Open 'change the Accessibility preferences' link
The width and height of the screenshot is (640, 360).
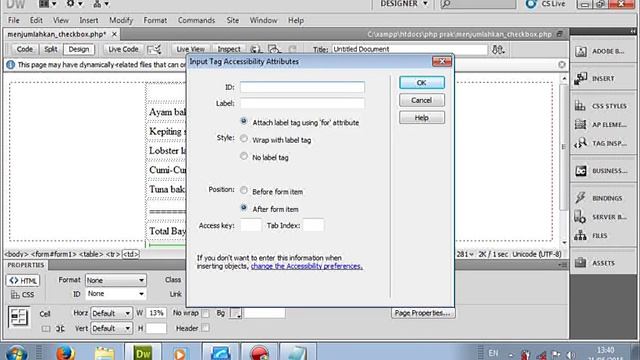tap(307, 266)
